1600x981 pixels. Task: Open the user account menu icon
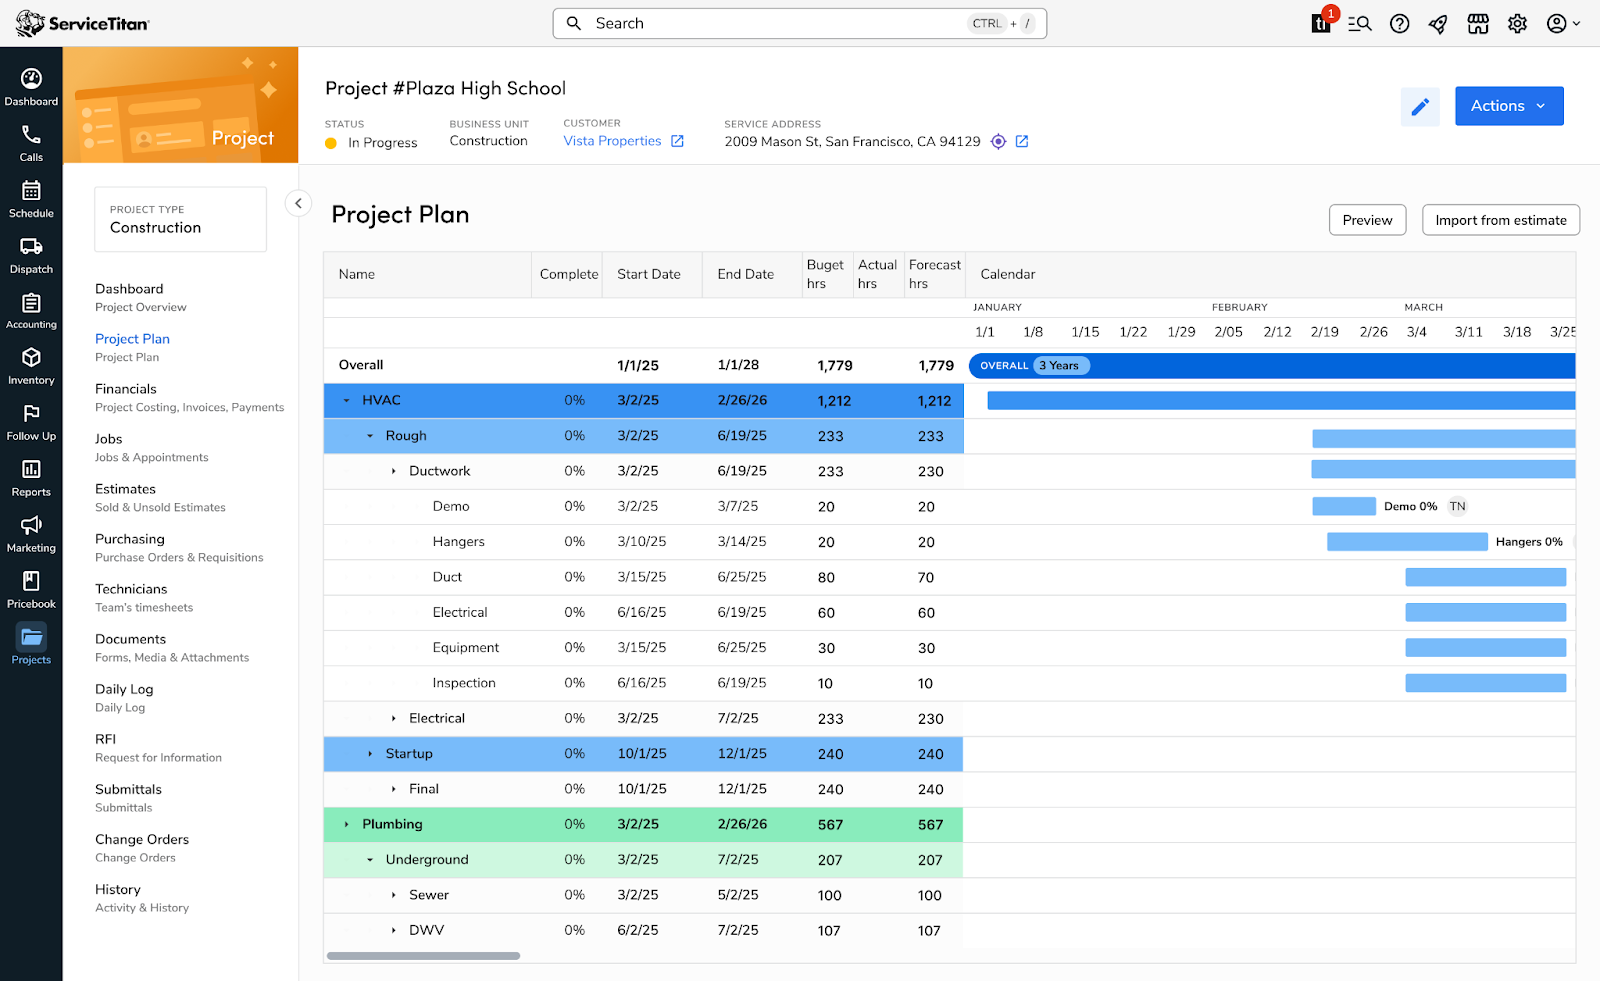tap(1563, 24)
